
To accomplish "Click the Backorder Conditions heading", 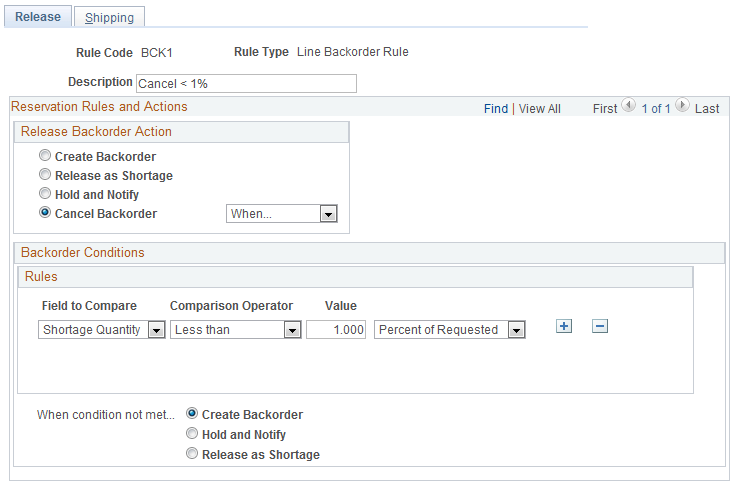I will (x=82, y=253).
